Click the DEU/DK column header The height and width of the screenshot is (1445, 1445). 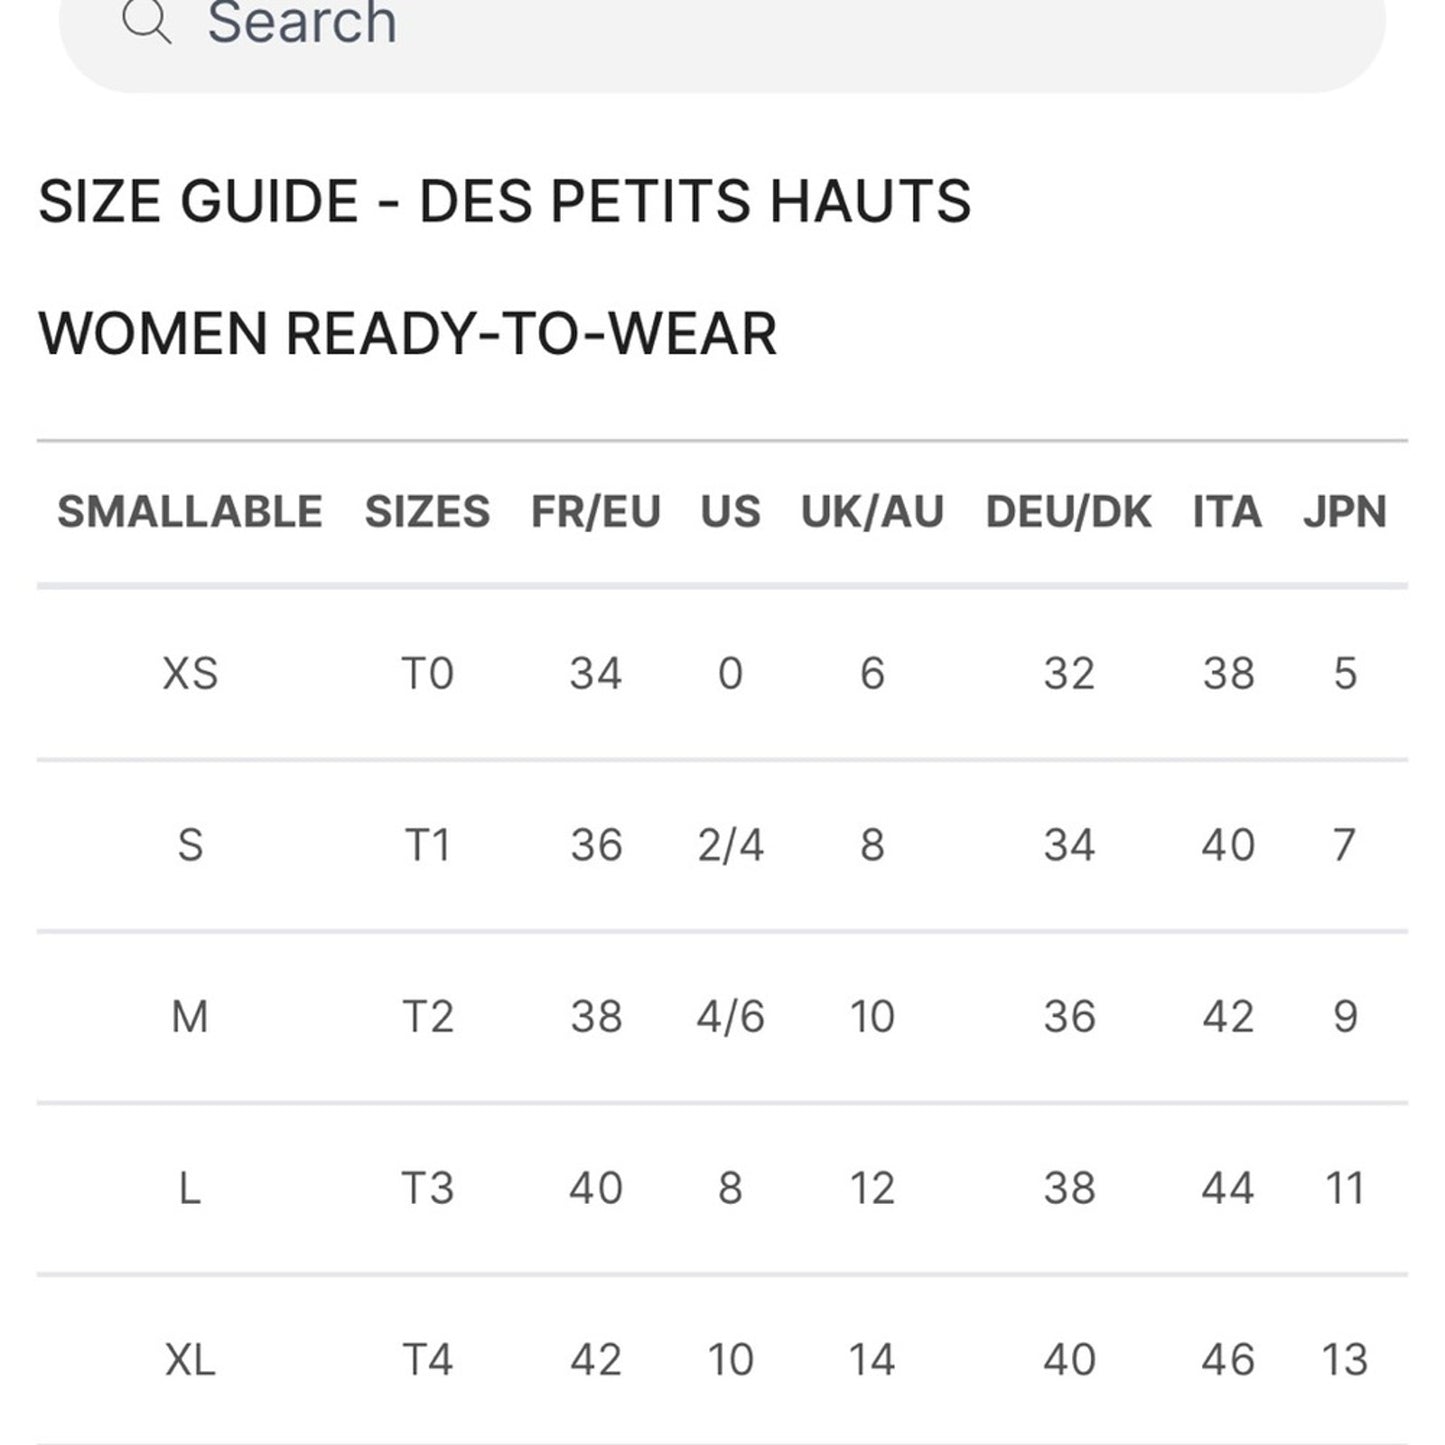(x=1067, y=511)
